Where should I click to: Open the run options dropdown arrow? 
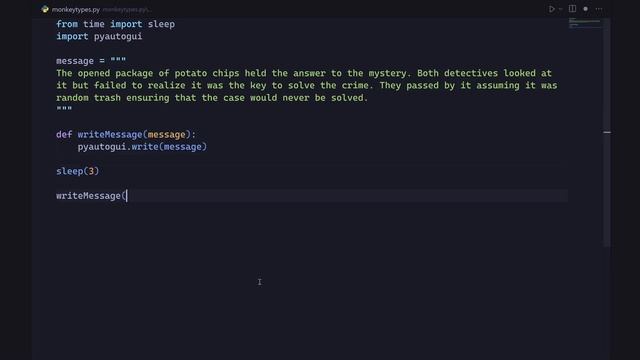pos(560,9)
